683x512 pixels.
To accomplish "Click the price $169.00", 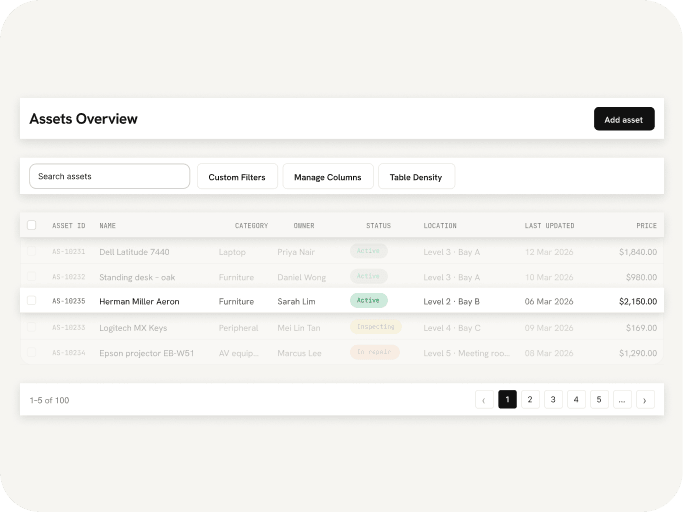I will pos(641,328).
